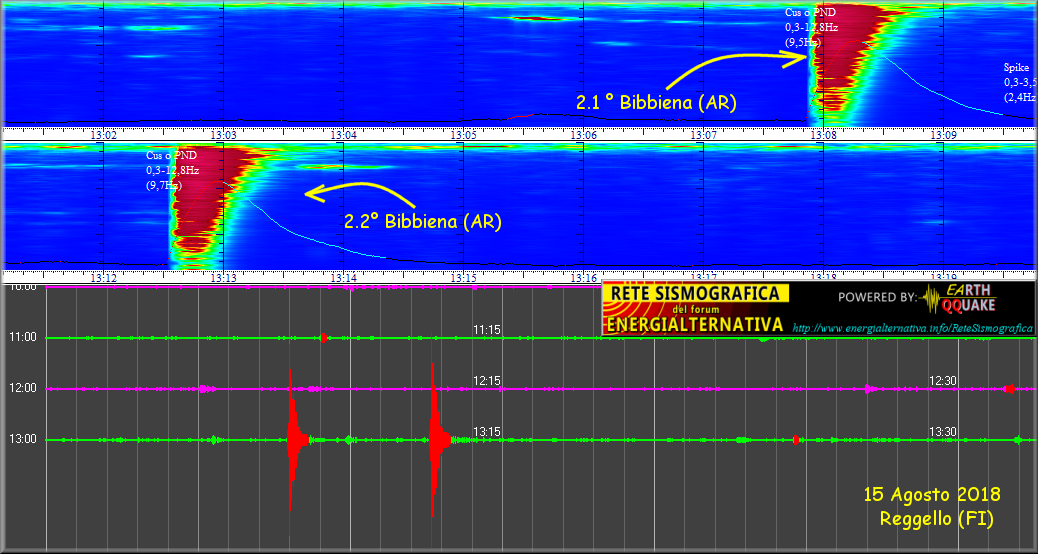The width and height of the screenshot is (1038, 554).
Task: Click the magenta burst starting the 12:00 trace
Action: click(x=207, y=389)
